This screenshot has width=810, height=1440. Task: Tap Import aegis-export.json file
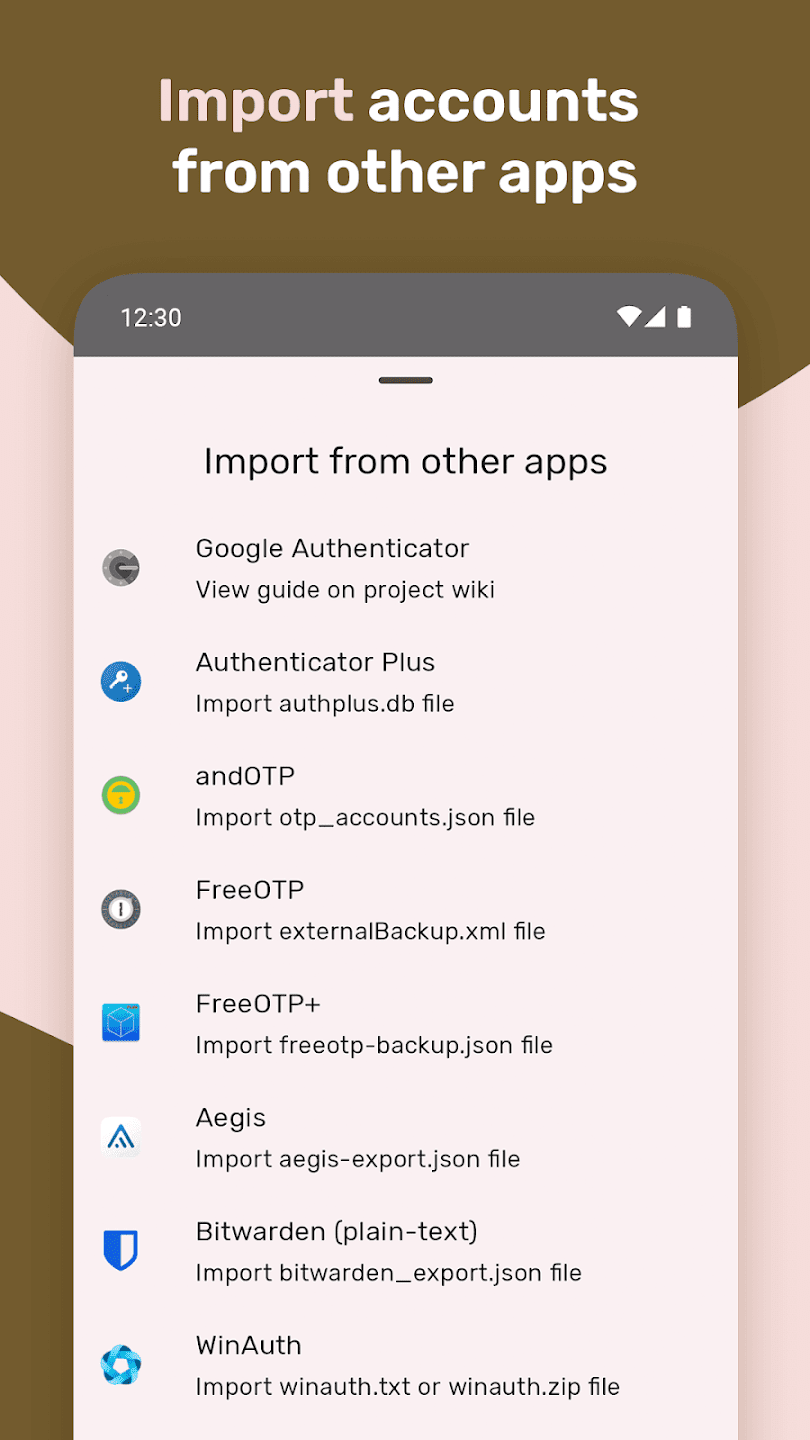point(358,1159)
